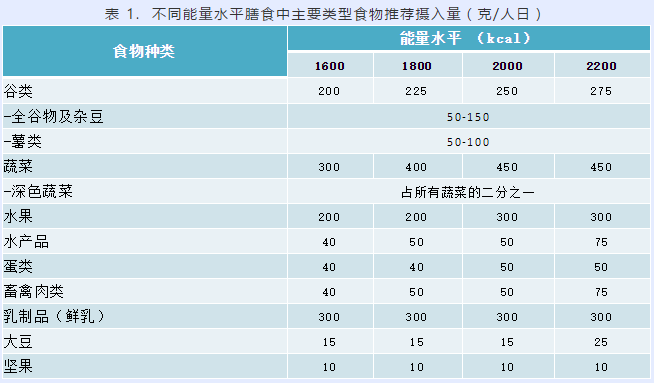654x383 pixels.
Task: Click 蔬菜 value 450 under 2200
Action: (x=601, y=167)
